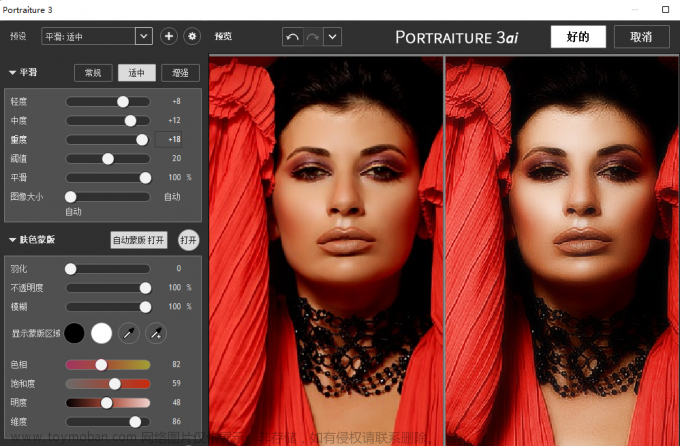Adjust the 不透明度 slider handle
The image size is (680, 446).
146,288
